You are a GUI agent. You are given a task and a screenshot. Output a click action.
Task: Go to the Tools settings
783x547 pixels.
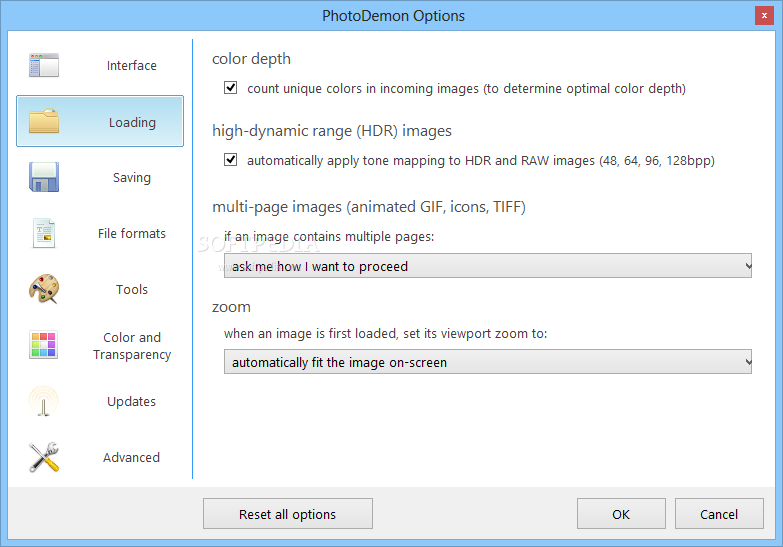point(100,289)
